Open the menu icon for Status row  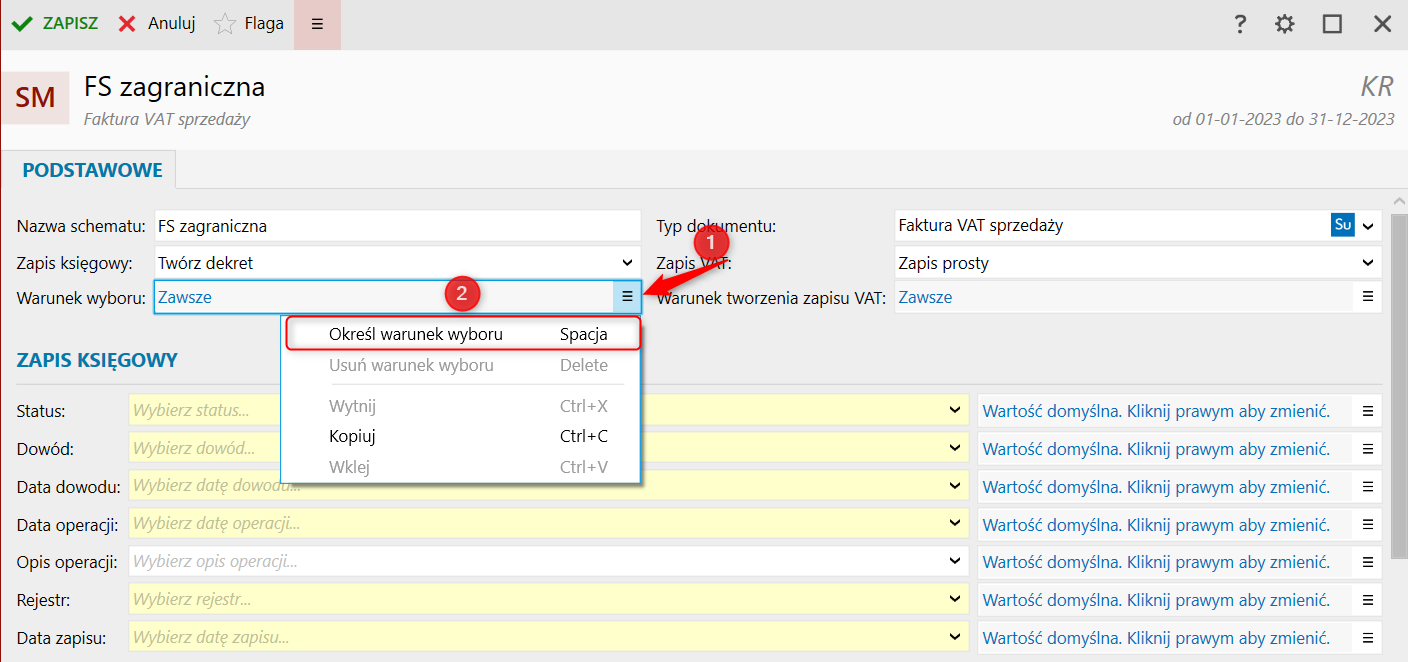[1368, 411]
